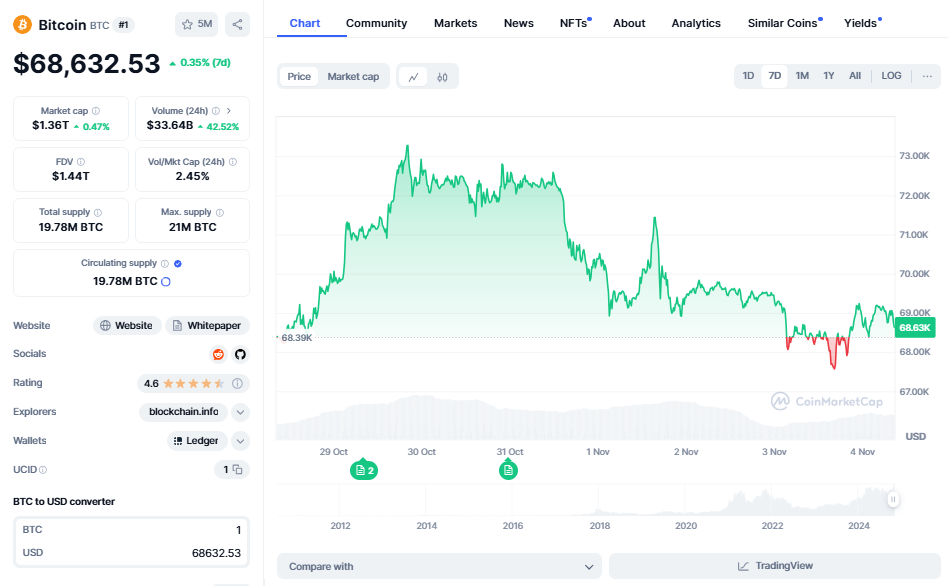
Task: Launch the TradingView chart
Action: 775,566
